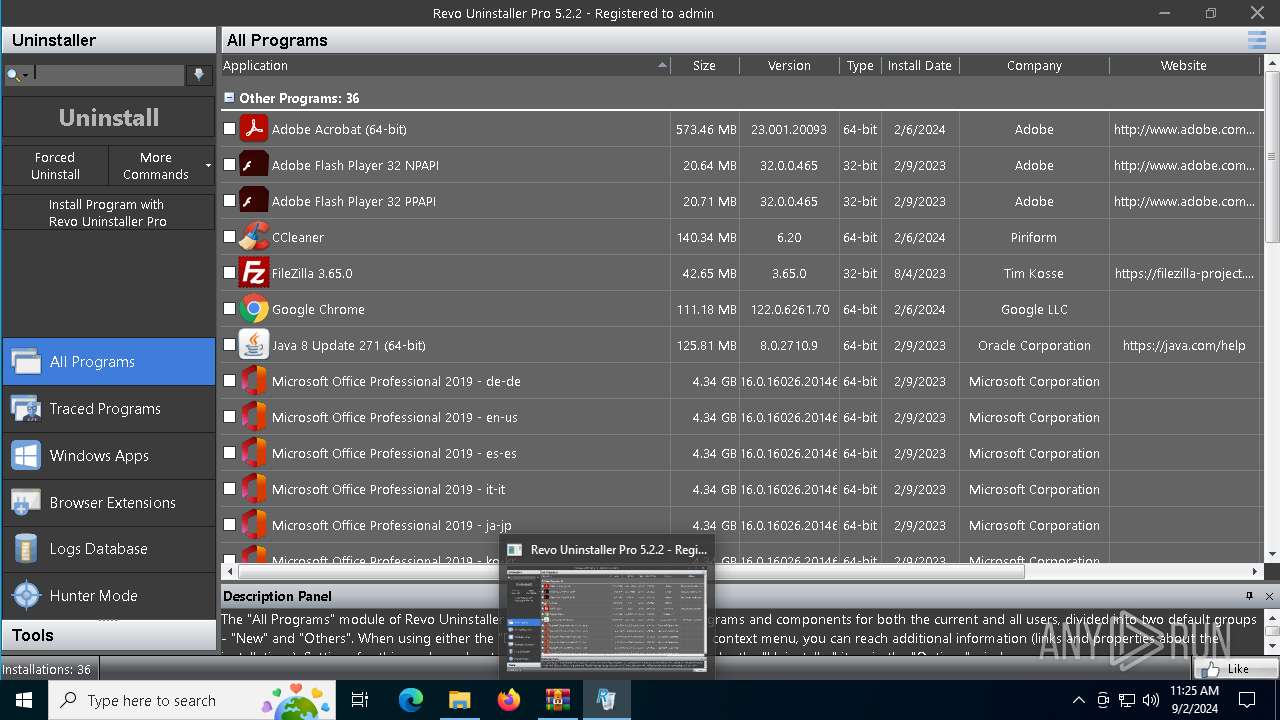Open the More Commands dropdown
Viewport: 1280px width, 720px height.
point(161,165)
